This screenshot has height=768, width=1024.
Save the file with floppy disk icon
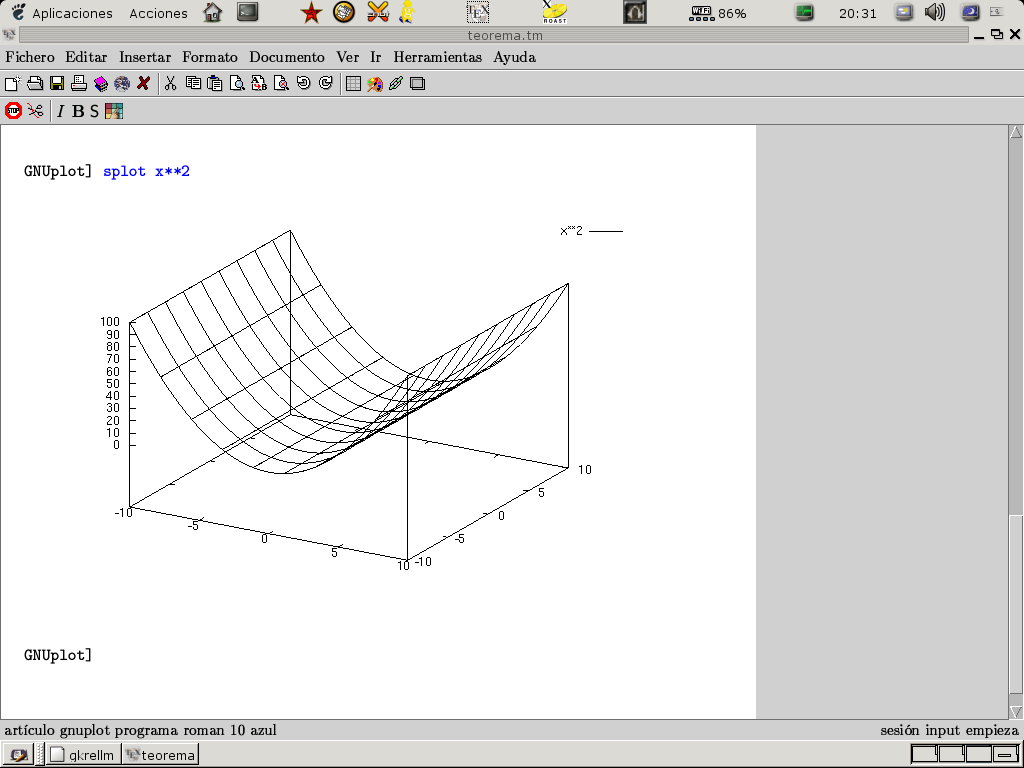pos(57,84)
